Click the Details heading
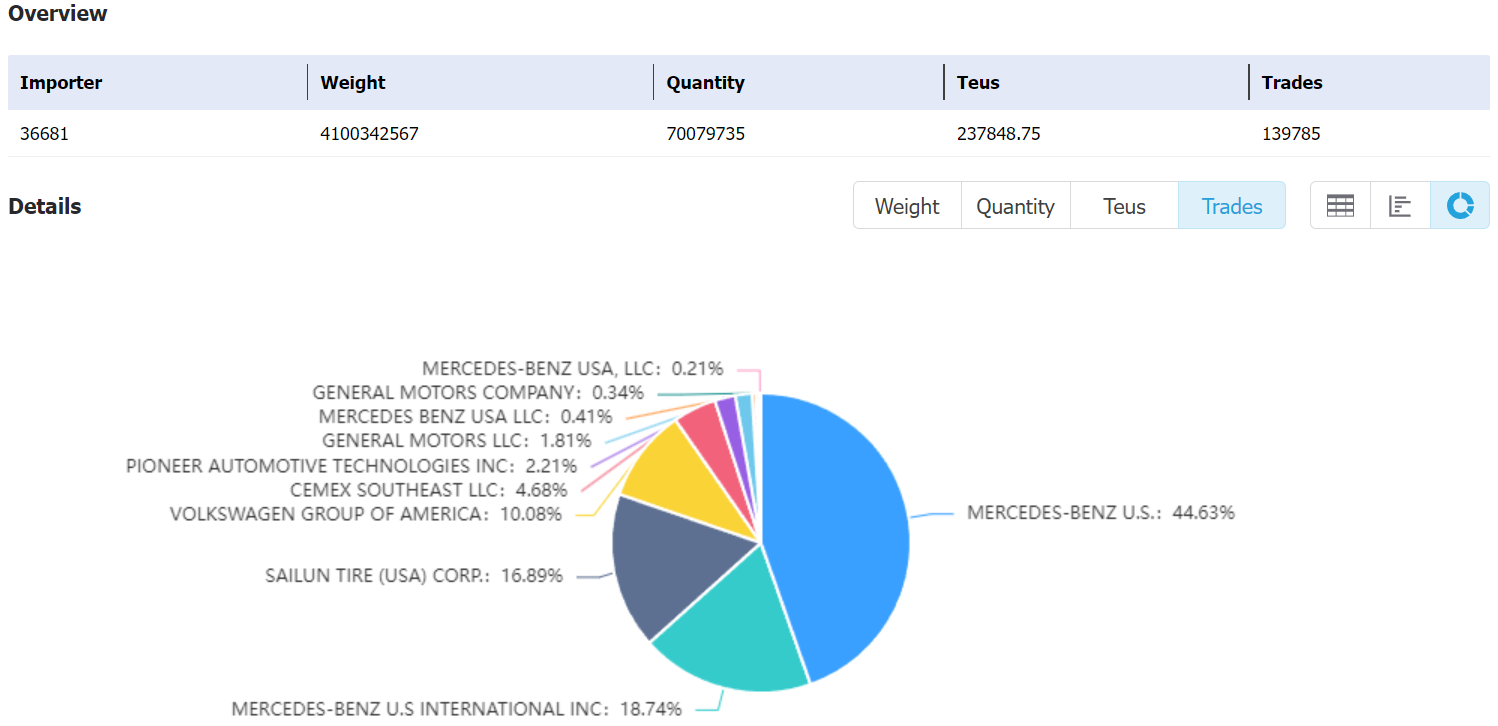1498x726 pixels. [45, 206]
